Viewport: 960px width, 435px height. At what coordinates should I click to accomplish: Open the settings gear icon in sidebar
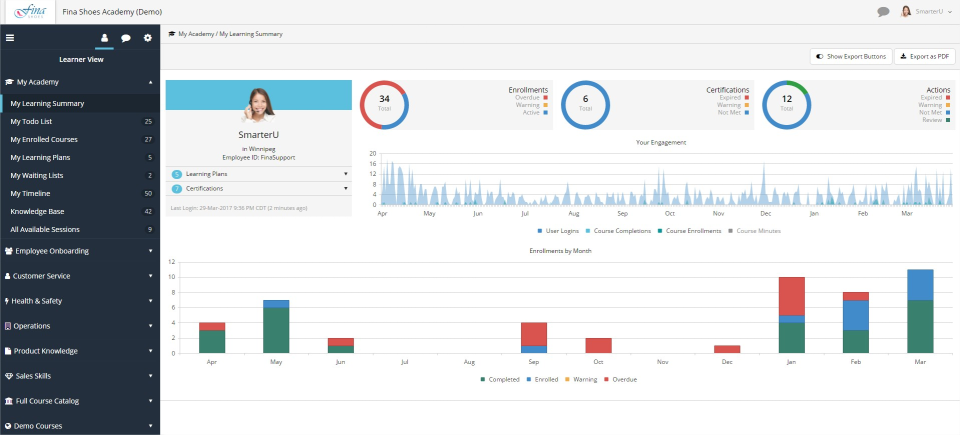pyautogui.click(x=148, y=38)
